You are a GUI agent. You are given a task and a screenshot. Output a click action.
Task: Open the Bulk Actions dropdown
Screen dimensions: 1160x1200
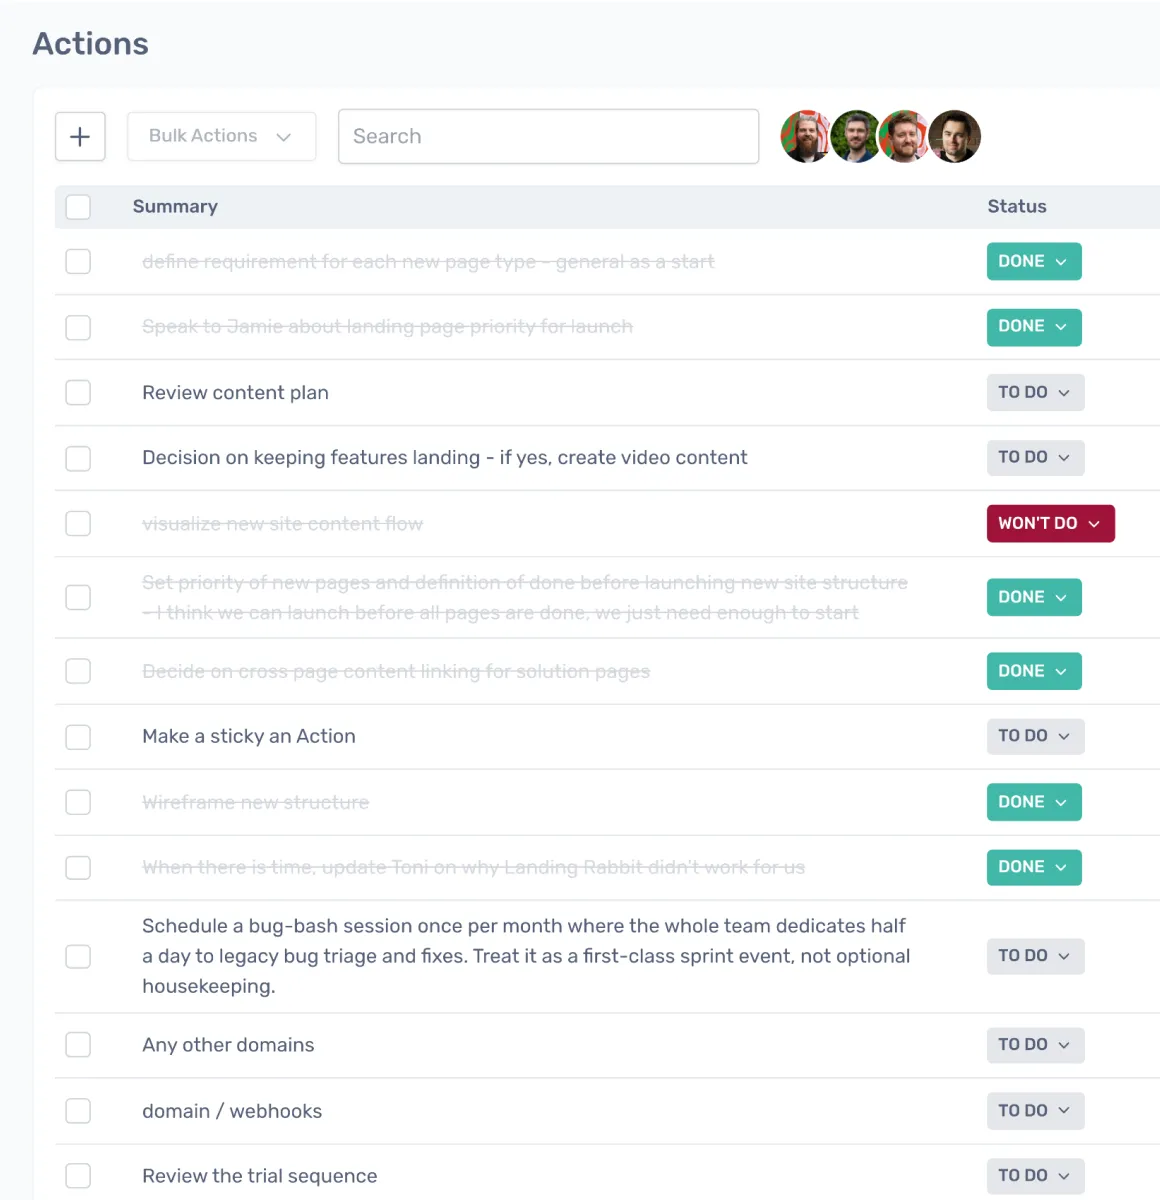click(221, 137)
